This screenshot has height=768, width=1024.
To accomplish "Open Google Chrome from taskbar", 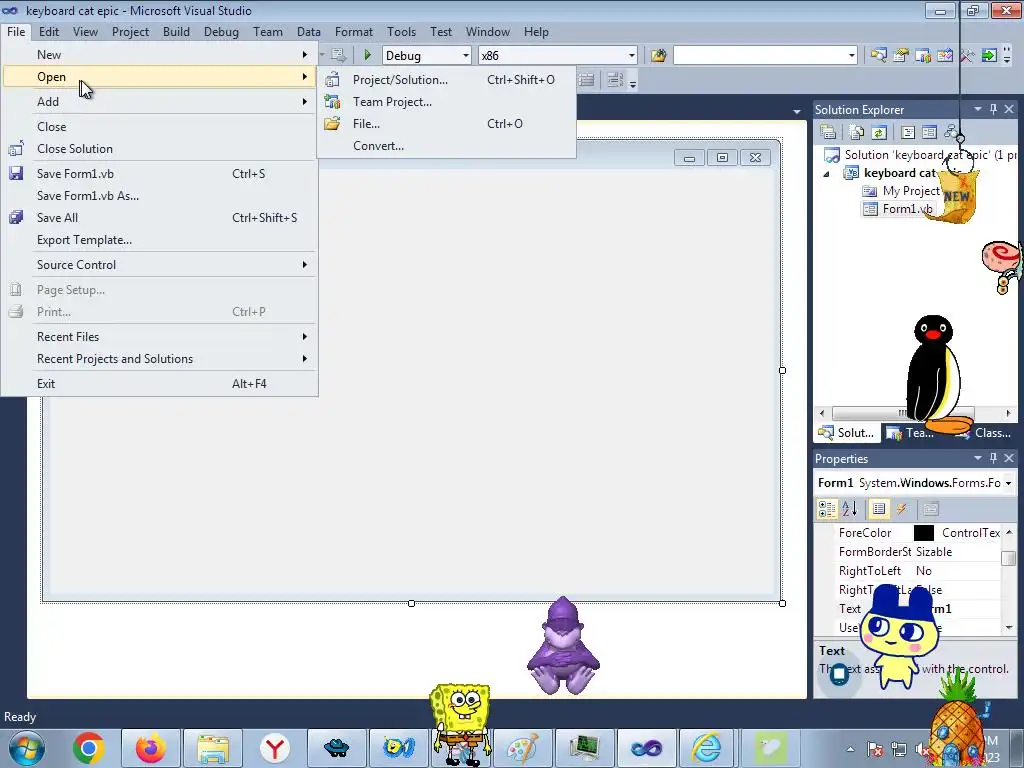I will coord(88,748).
